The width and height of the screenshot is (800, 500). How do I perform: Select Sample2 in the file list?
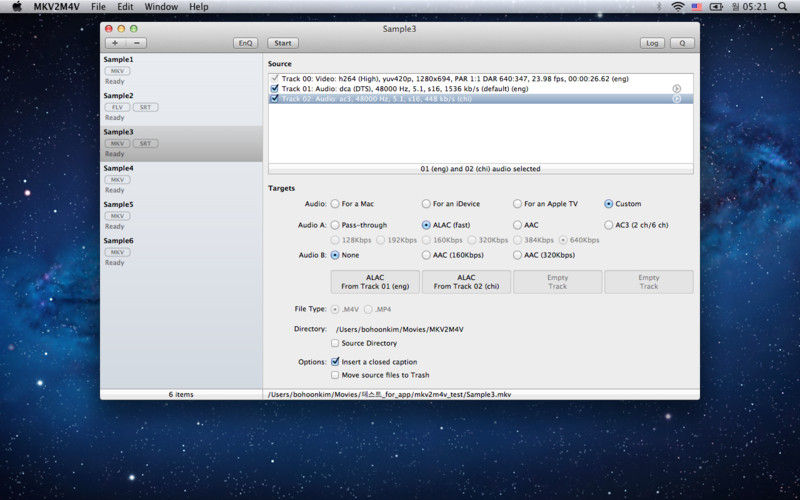181,107
